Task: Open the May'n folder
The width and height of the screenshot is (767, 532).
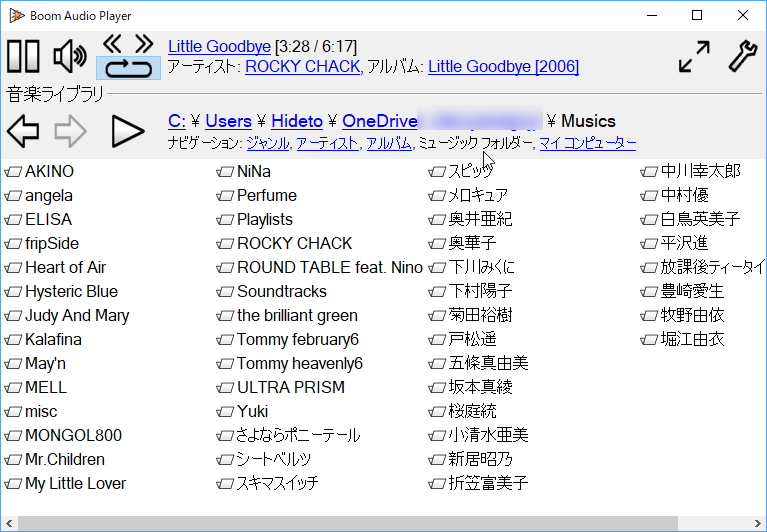Action: click(35, 363)
